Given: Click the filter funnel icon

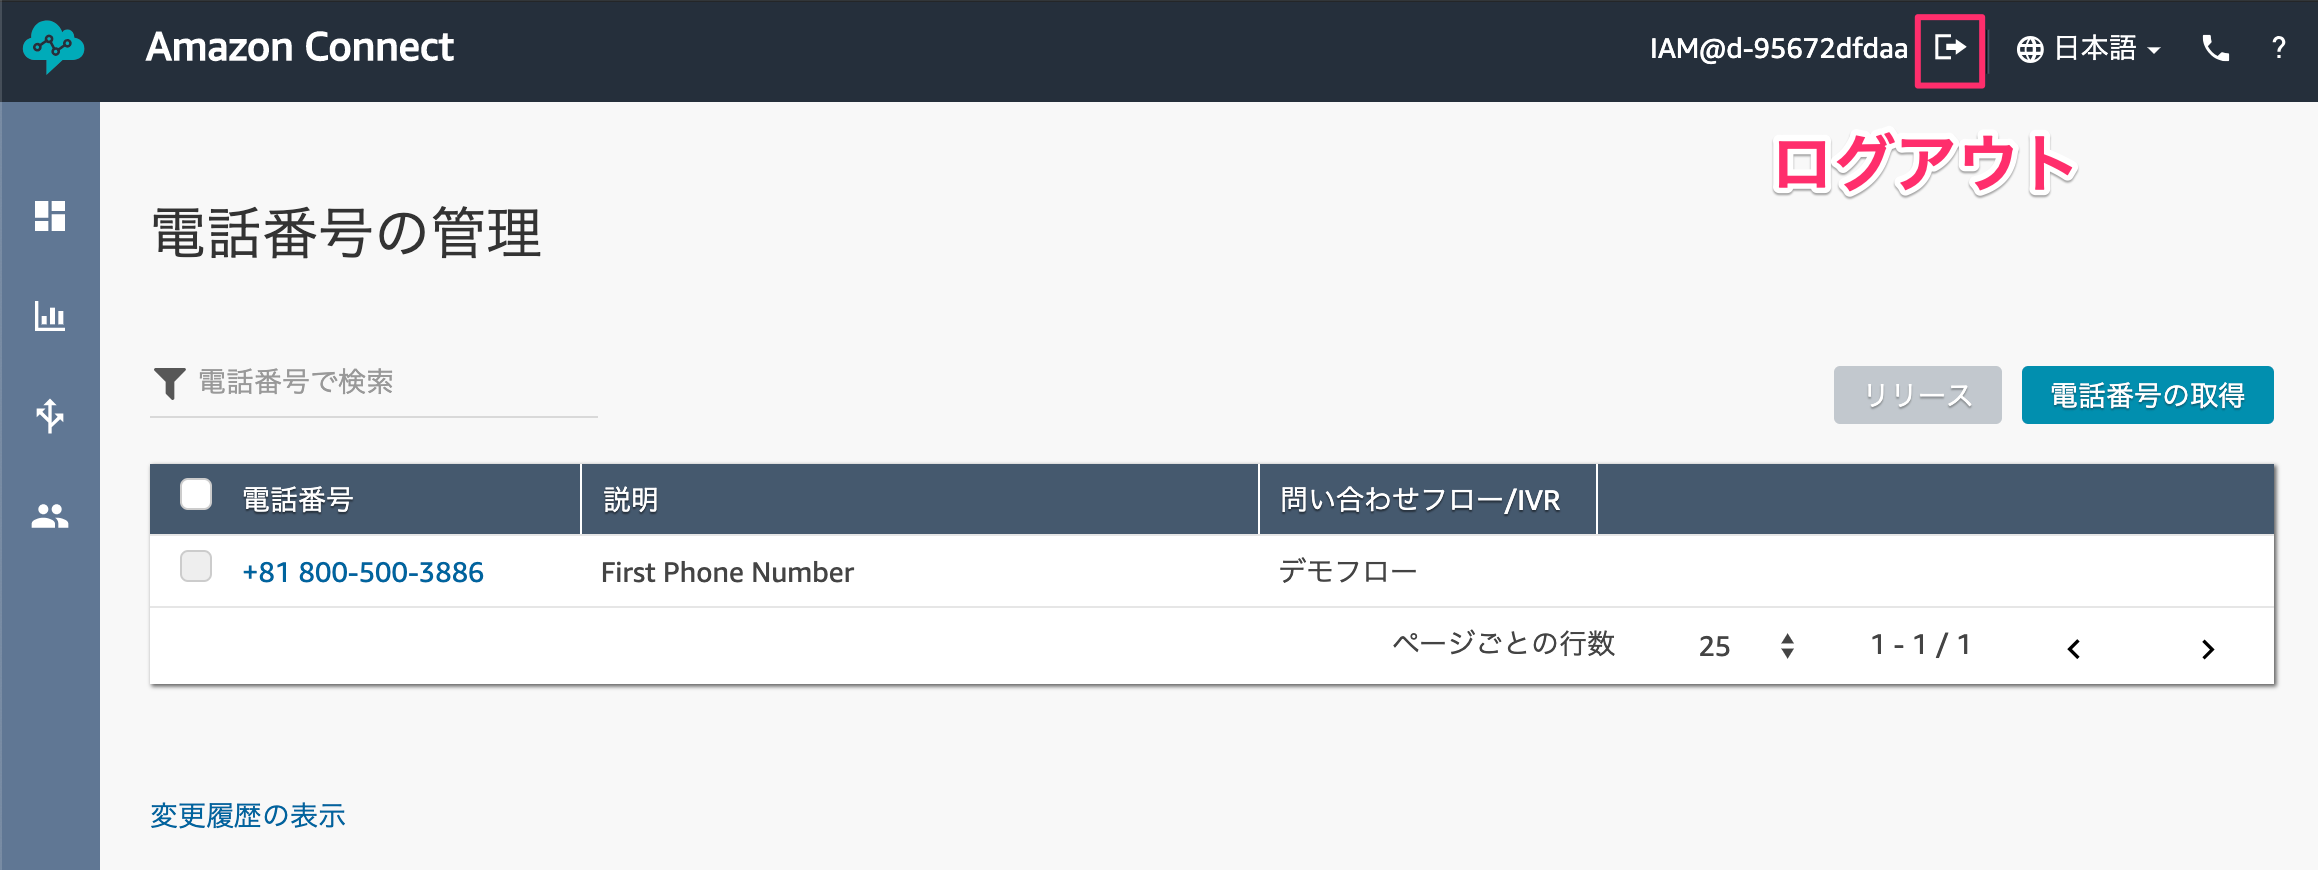Looking at the screenshot, I should (x=170, y=383).
